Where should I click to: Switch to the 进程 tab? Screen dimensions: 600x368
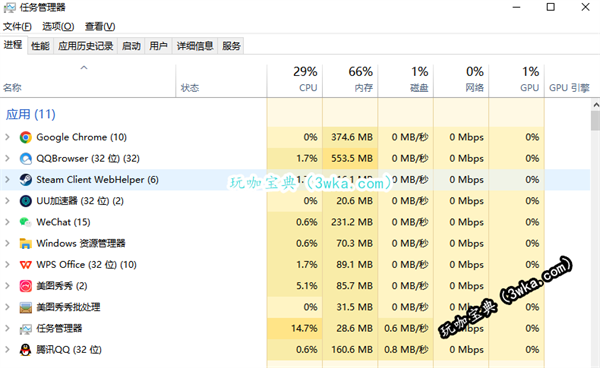13,45
